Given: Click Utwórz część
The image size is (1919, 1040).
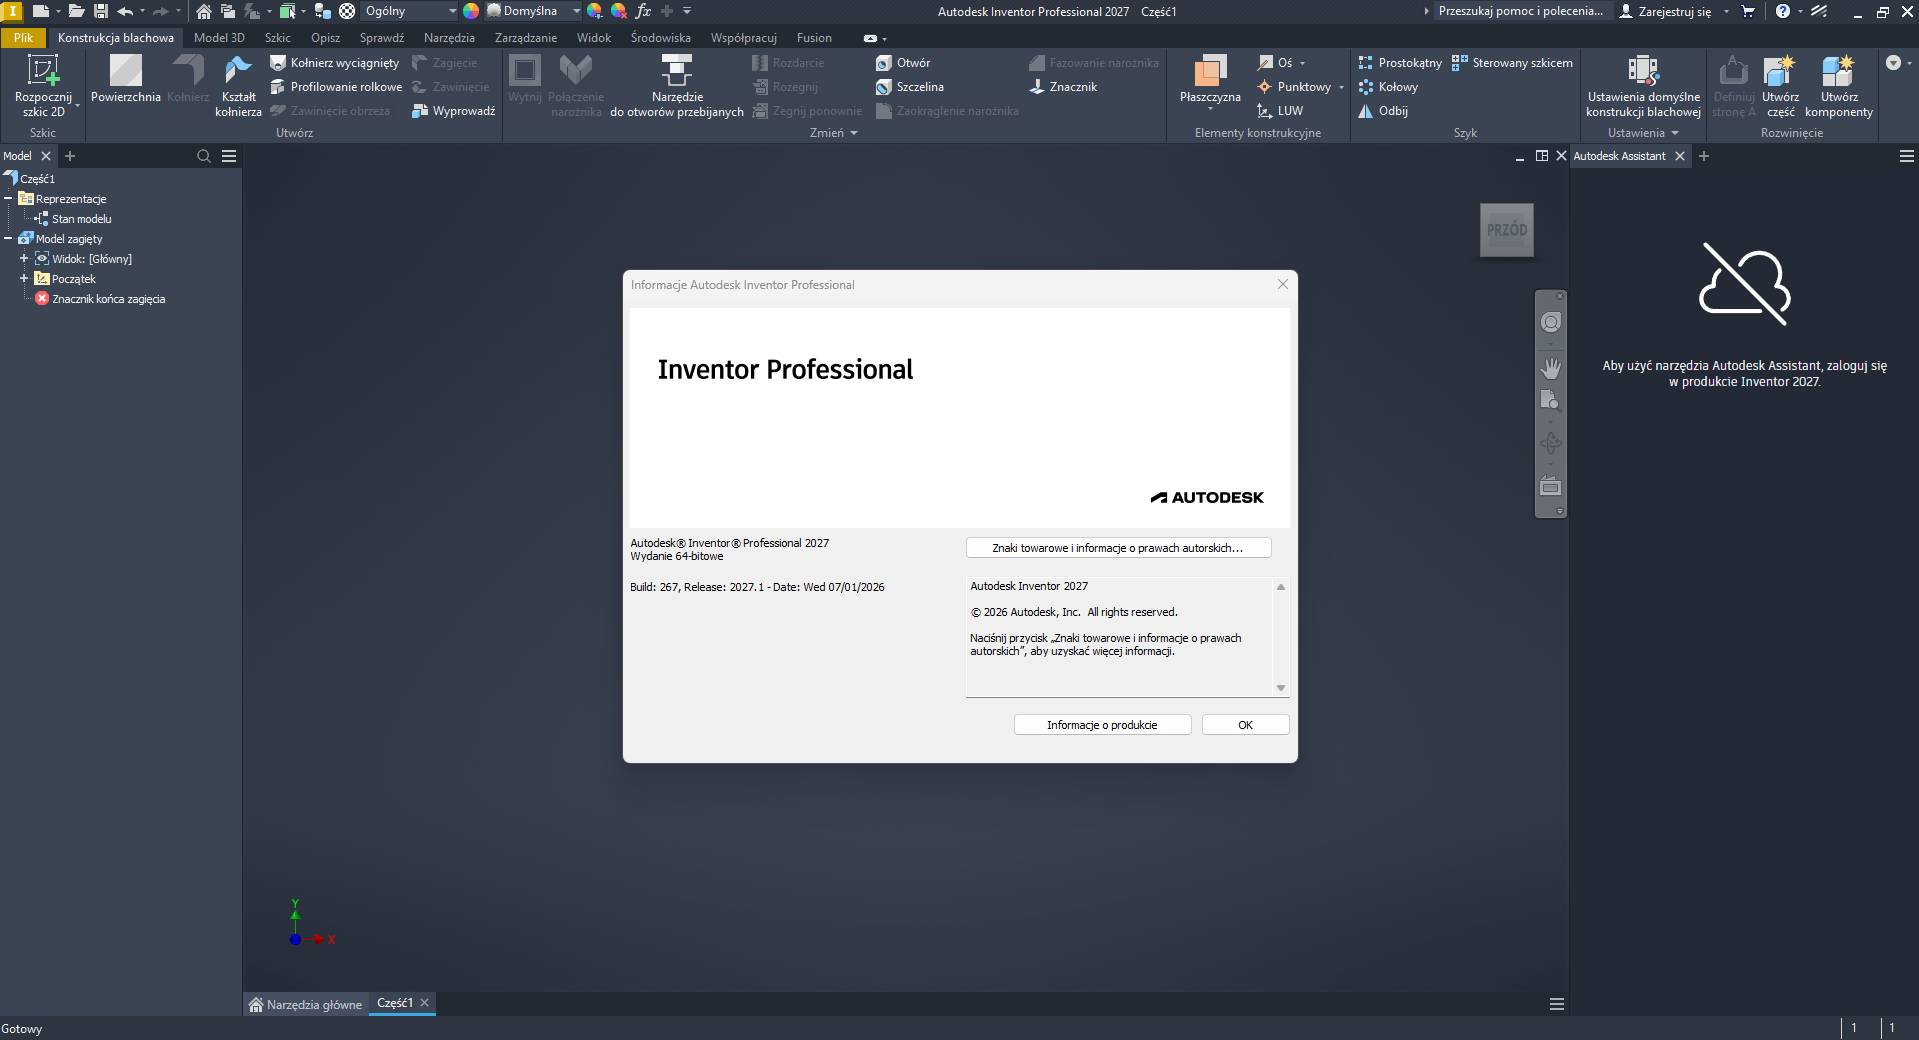Looking at the screenshot, I should (1780, 87).
